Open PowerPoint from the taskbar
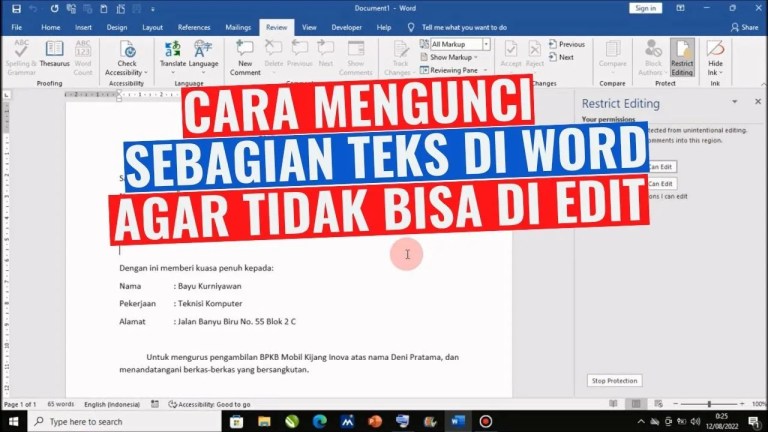Viewport: 768px width, 432px height. (375, 421)
